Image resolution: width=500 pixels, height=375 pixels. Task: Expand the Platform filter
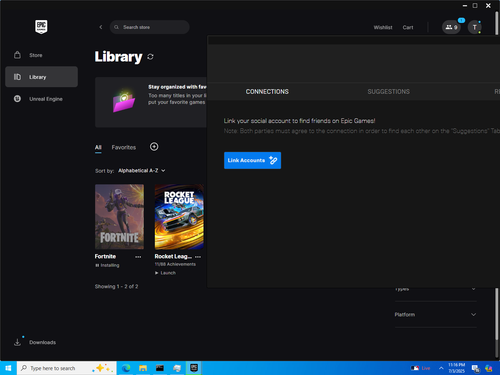[x=435, y=315]
